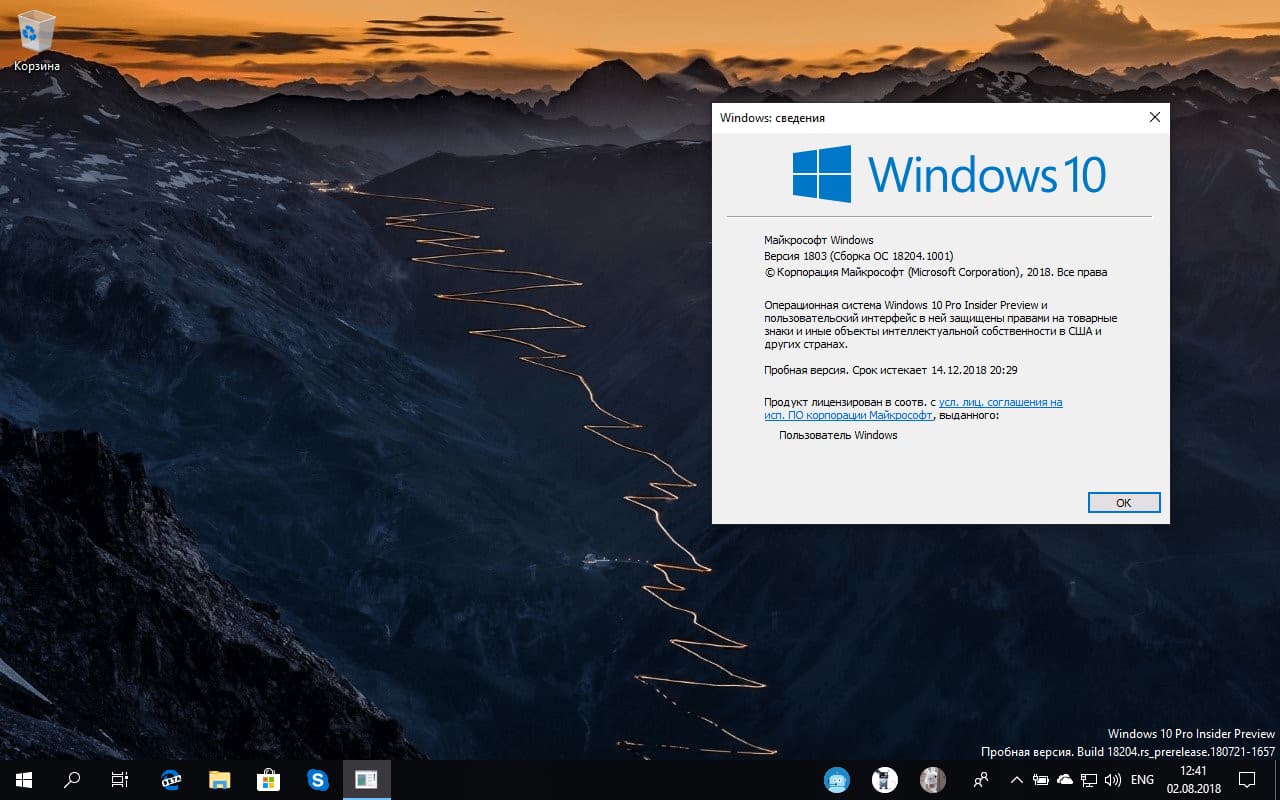This screenshot has width=1280, height=800.
Task: Open the OneDrive tray icon
Action: tap(1066, 780)
